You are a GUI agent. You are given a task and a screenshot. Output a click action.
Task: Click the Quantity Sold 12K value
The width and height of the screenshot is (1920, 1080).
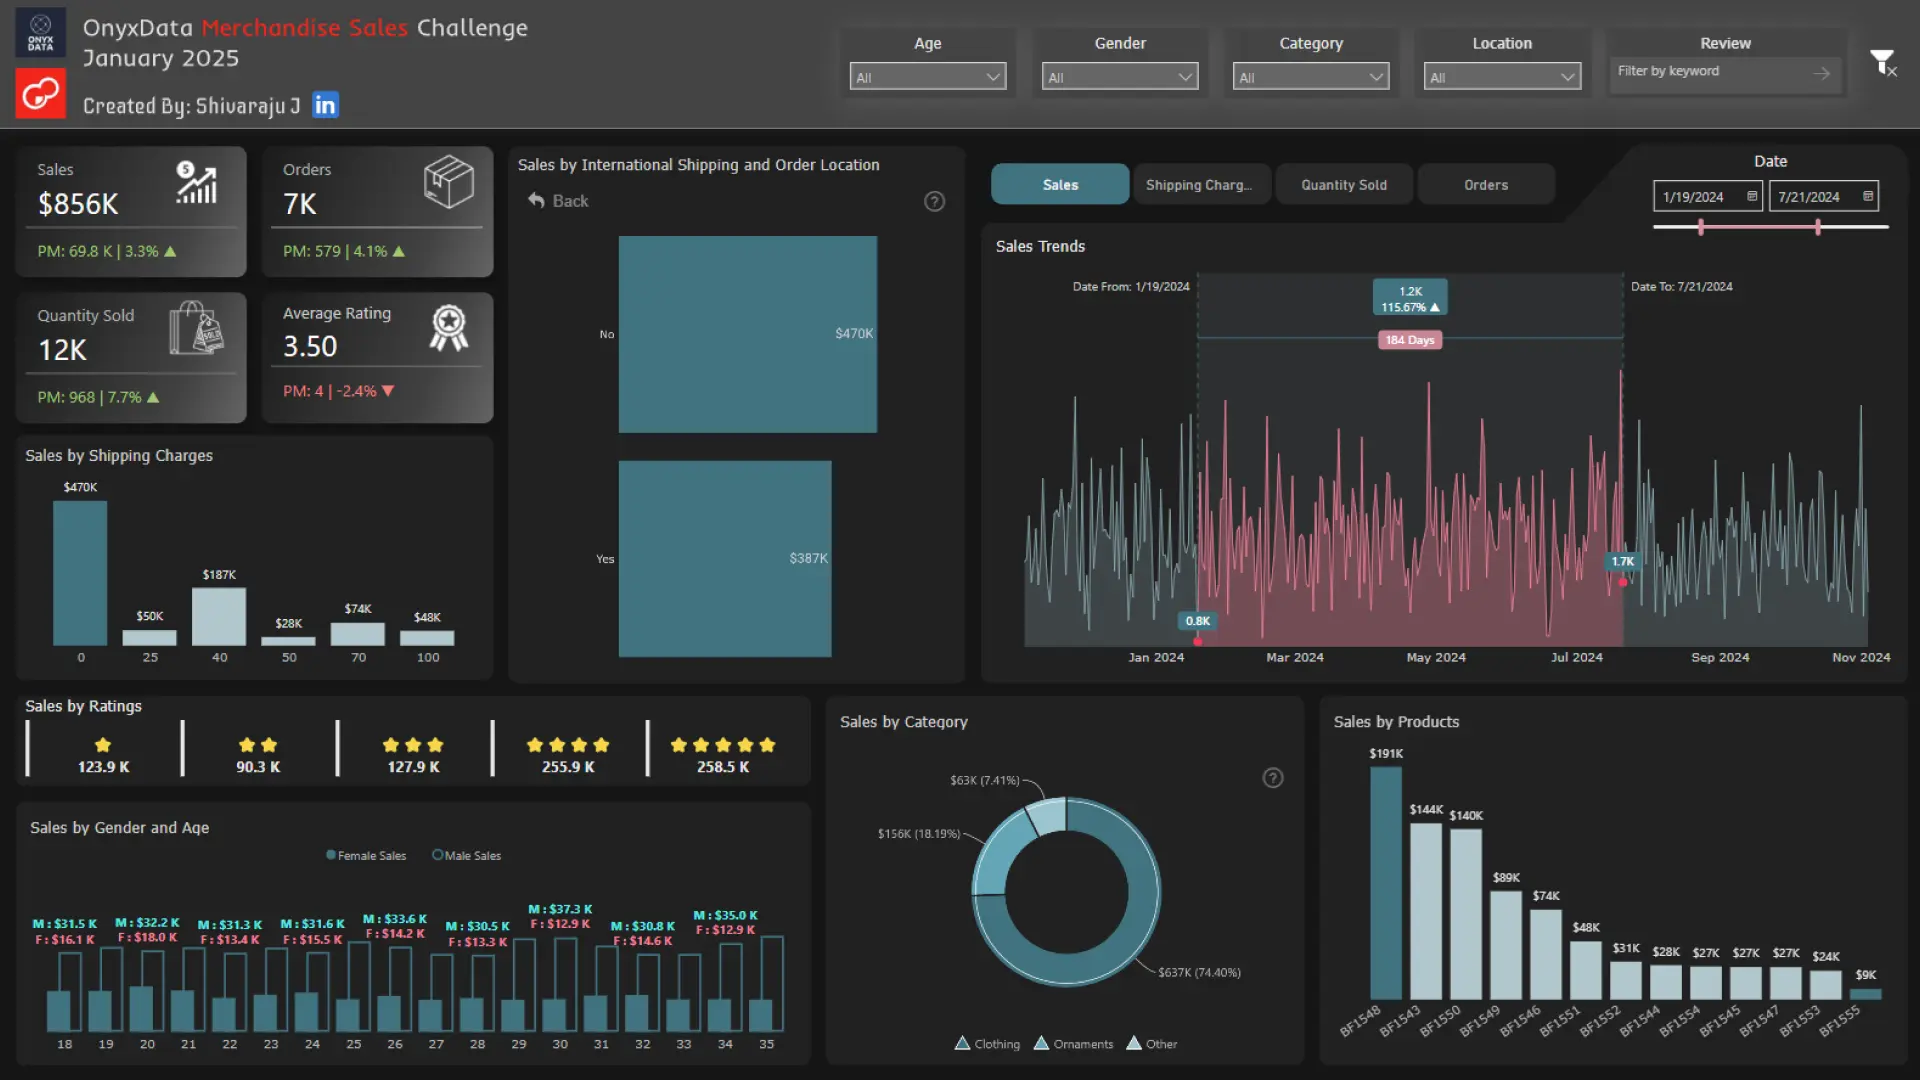[x=62, y=350]
